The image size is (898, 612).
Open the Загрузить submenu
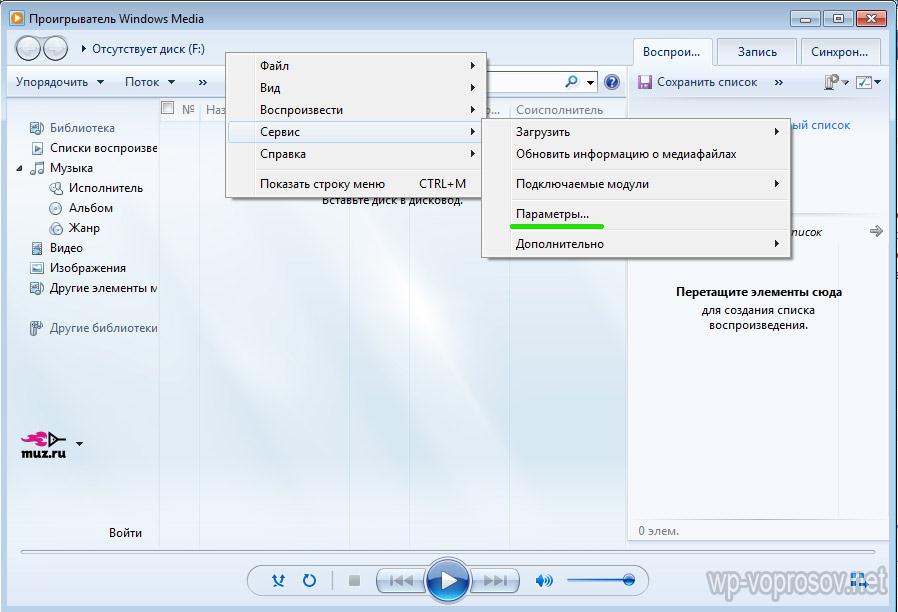[636, 132]
